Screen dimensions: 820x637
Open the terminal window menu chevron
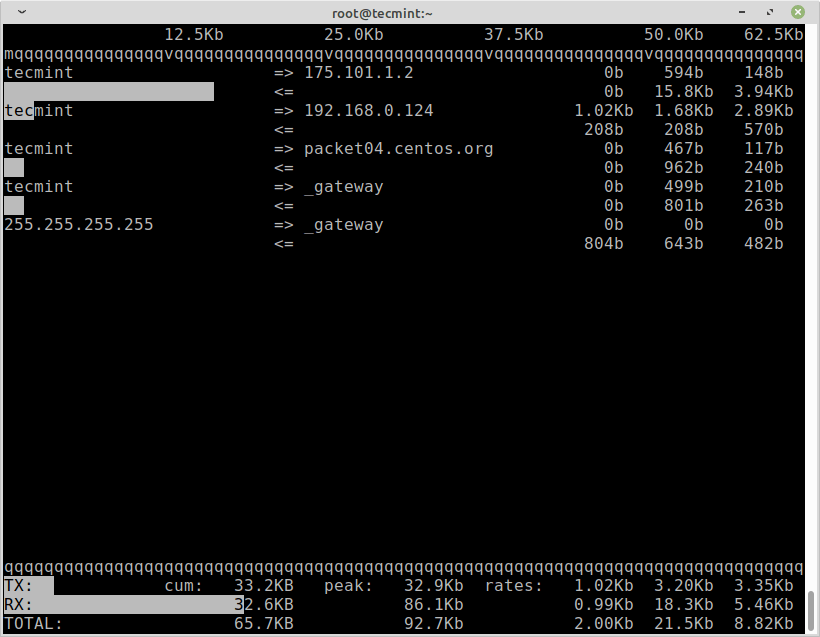pos(20,12)
